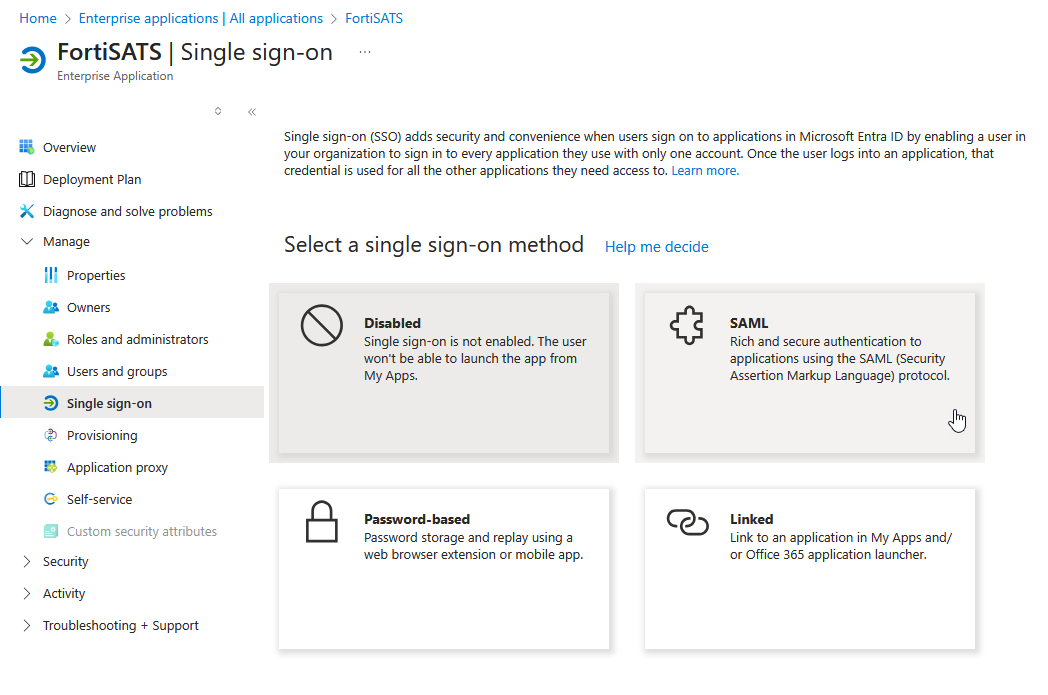Screen dimensions: 1048x695
Task: Follow the Learn more link
Action: coord(705,170)
